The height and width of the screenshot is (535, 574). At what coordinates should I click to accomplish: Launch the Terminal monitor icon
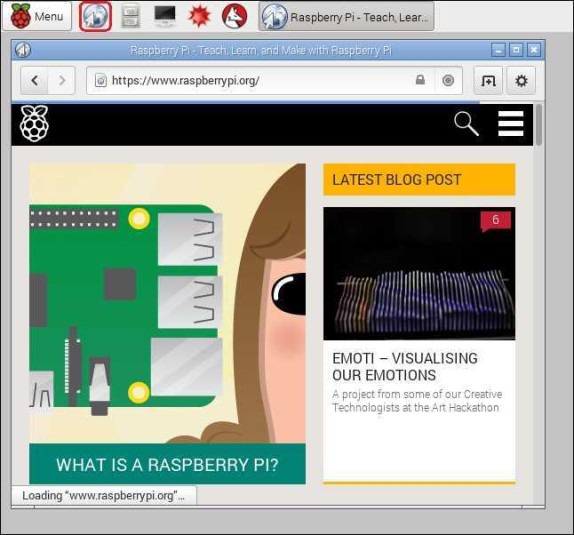pyautogui.click(x=164, y=16)
